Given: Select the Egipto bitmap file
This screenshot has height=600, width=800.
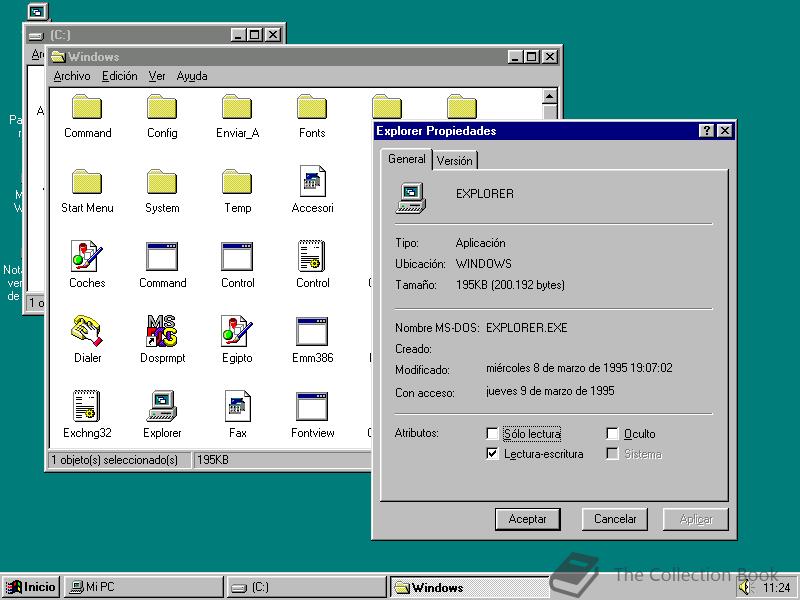Looking at the screenshot, I should coord(237,331).
